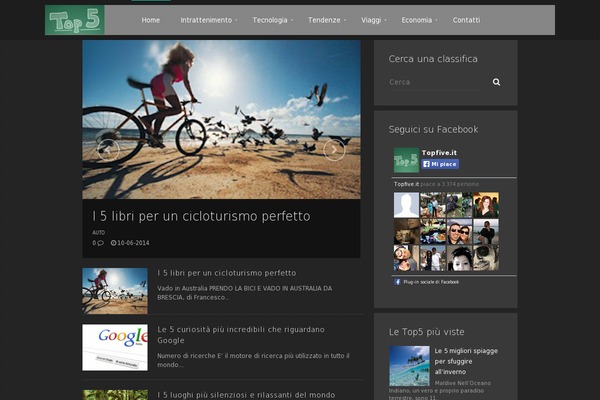Open cicloturismo article thumbnail in list
Screen dimensions: 600x400
pyautogui.click(x=115, y=291)
